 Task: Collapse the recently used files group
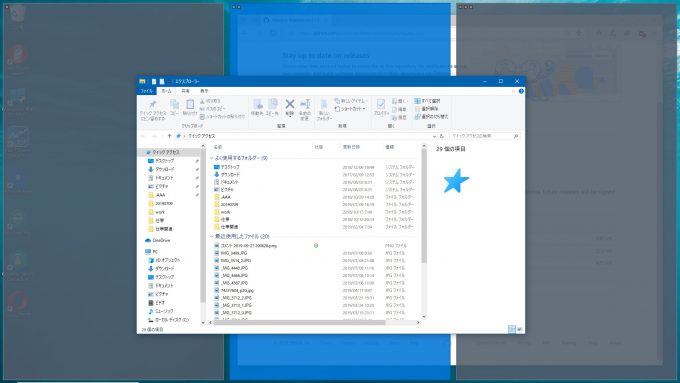tap(212, 237)
